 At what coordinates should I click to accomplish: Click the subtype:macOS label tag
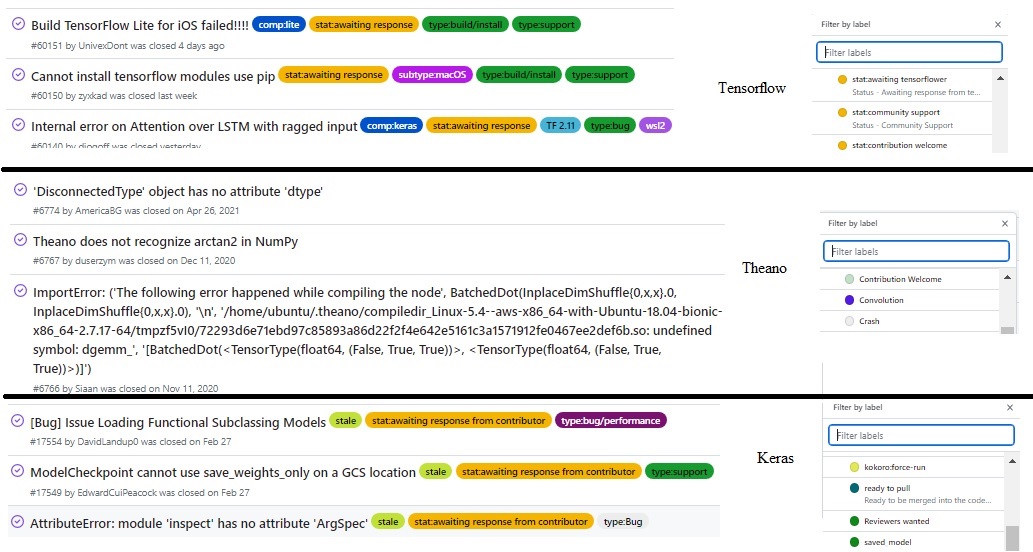pyautogui.click(x=432, y=74)
